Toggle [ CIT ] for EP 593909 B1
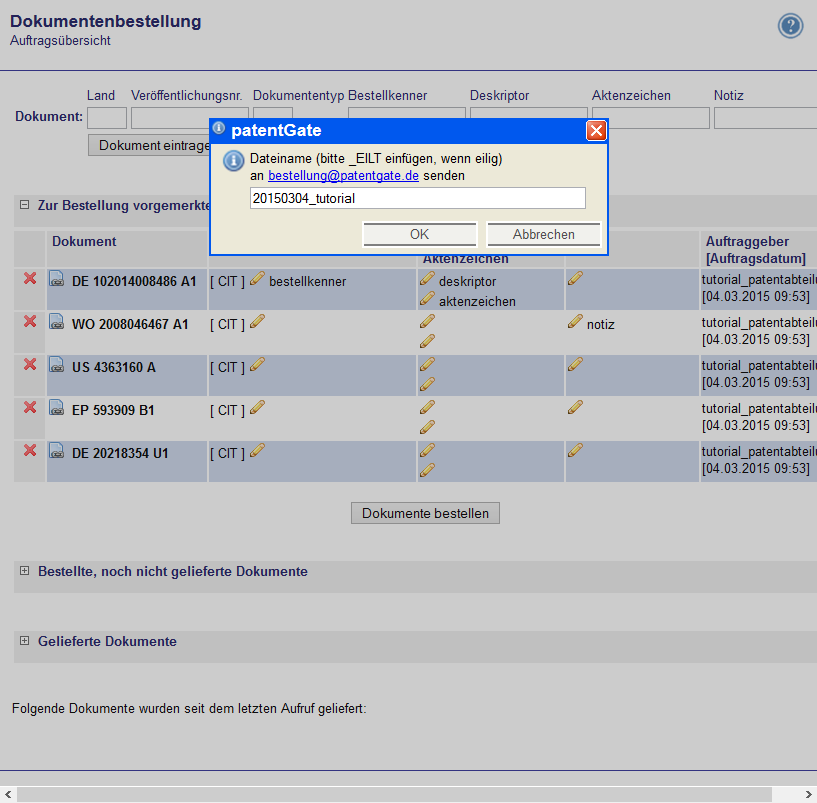 [227, 410]
